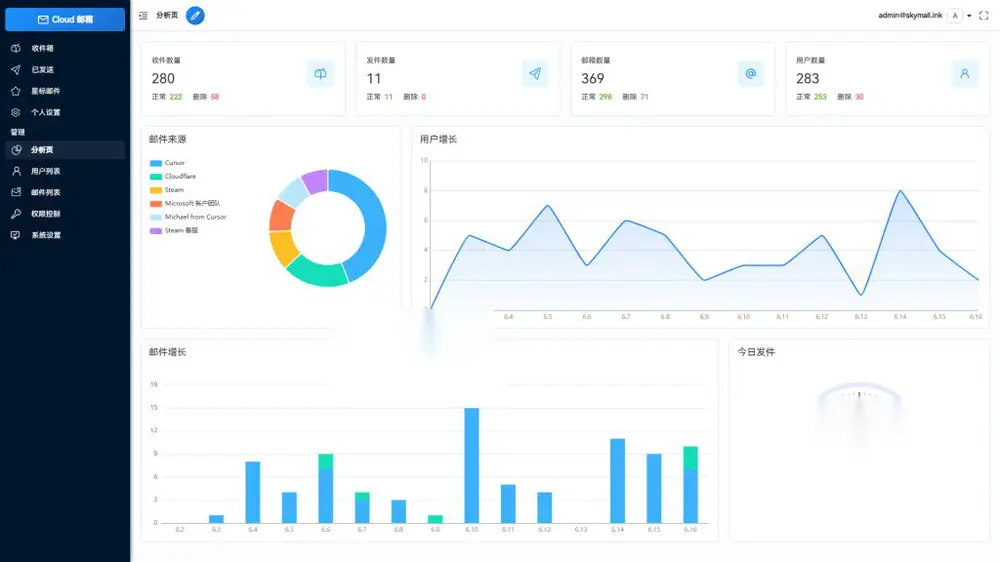Toggle the Michael from Cursor legend entry
The image size is (1000, 562).
tap(188, 217)
